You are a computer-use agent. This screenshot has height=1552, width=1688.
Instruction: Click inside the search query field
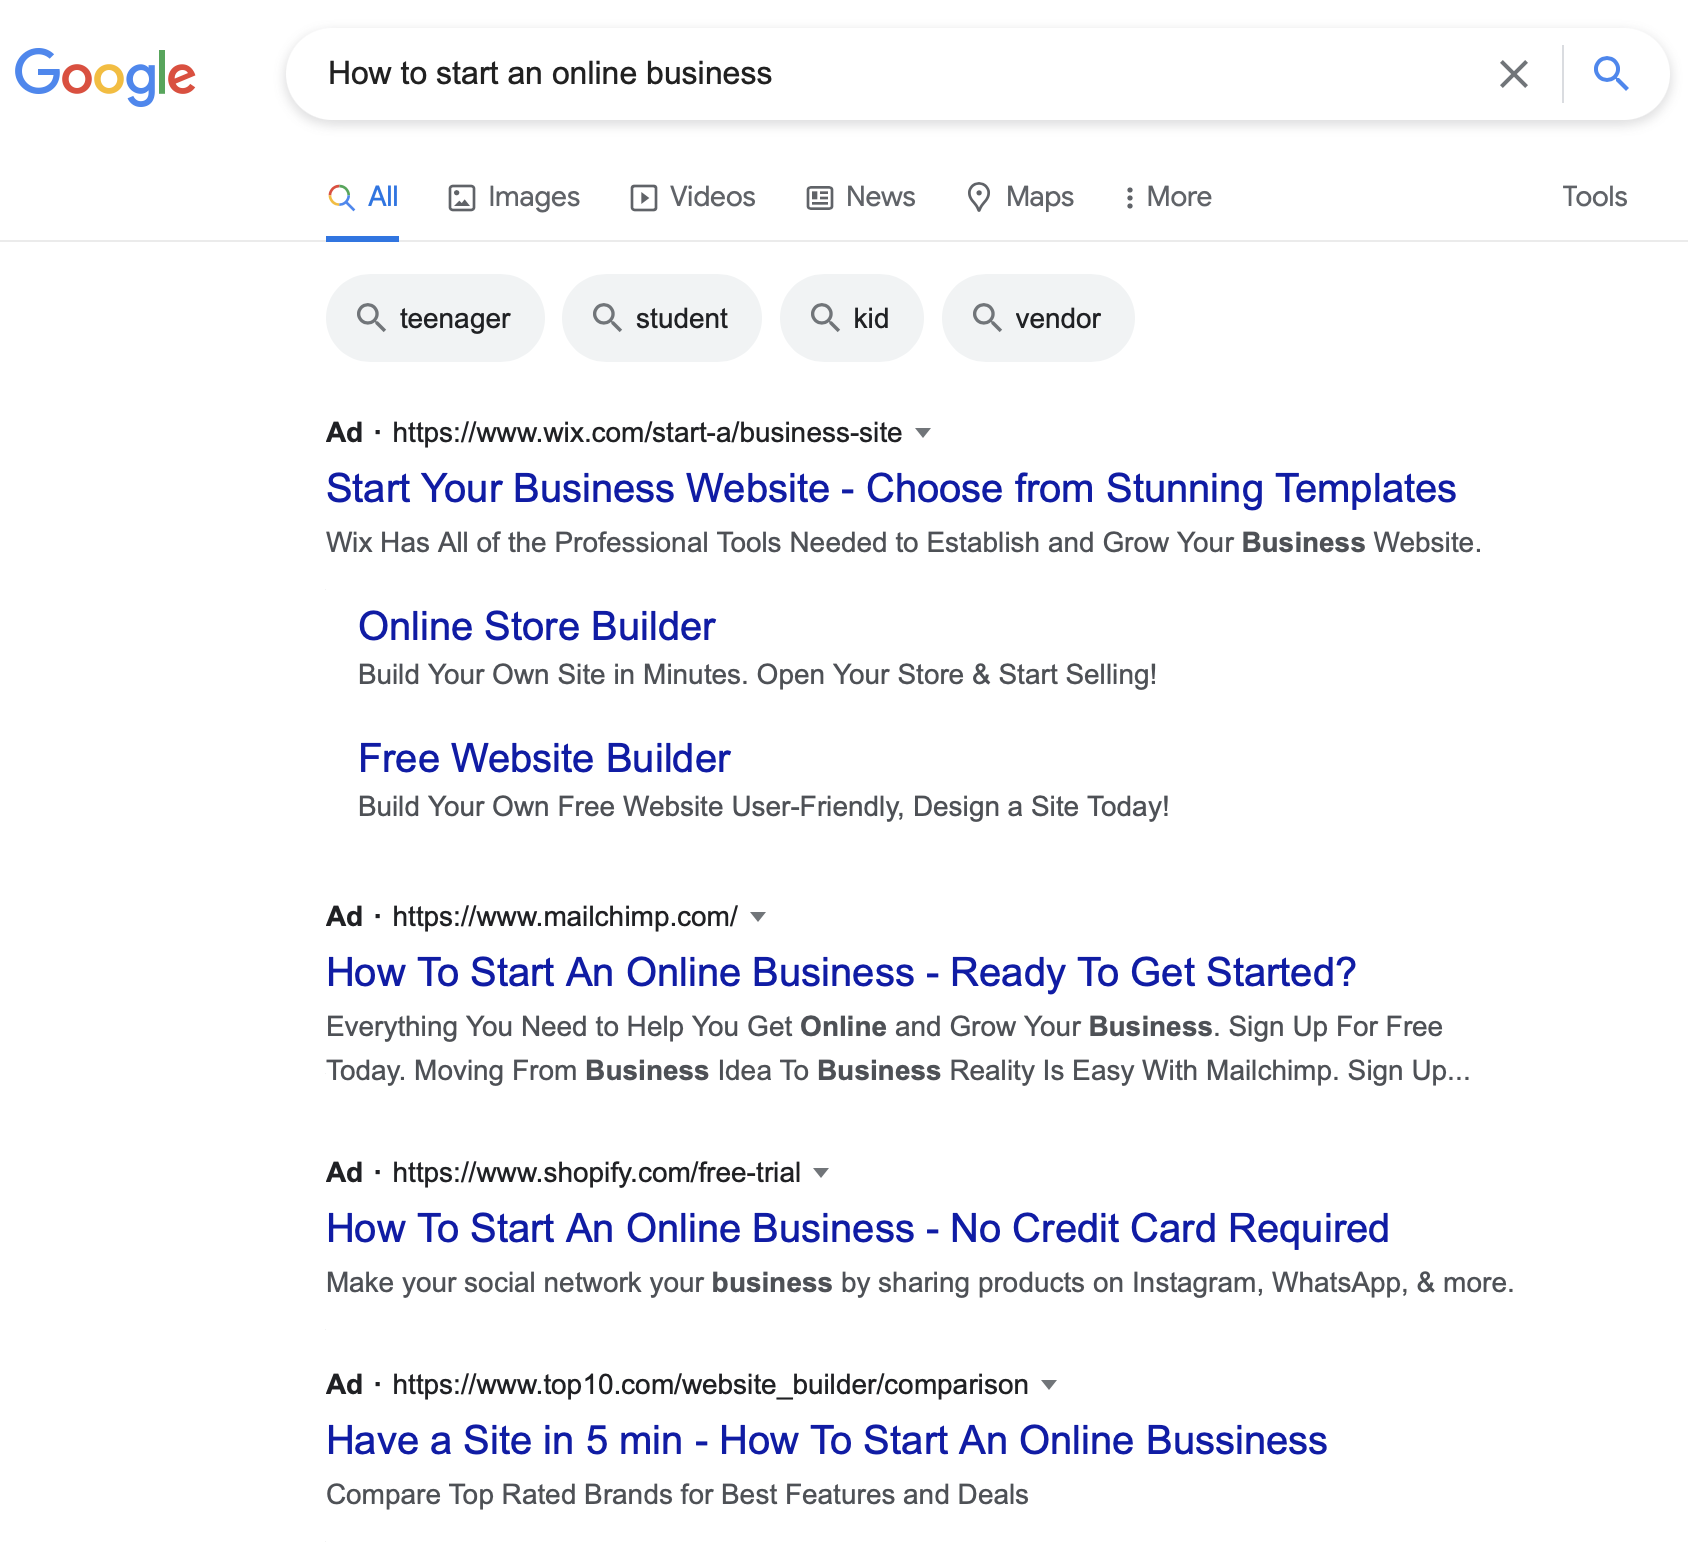(x=900, y=74)
